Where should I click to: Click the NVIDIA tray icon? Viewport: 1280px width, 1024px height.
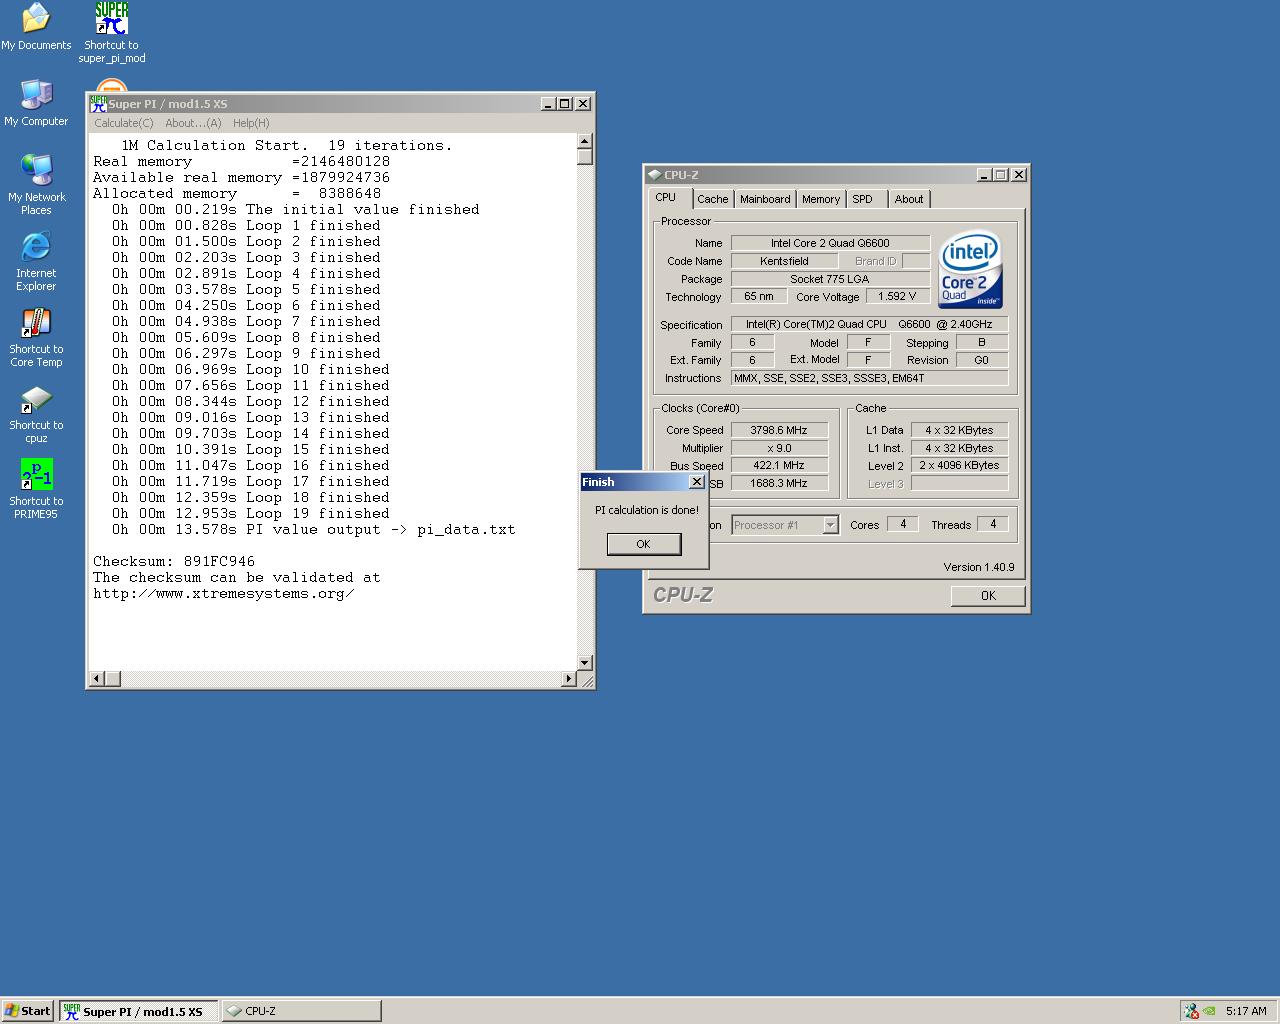[1209, 1011]
